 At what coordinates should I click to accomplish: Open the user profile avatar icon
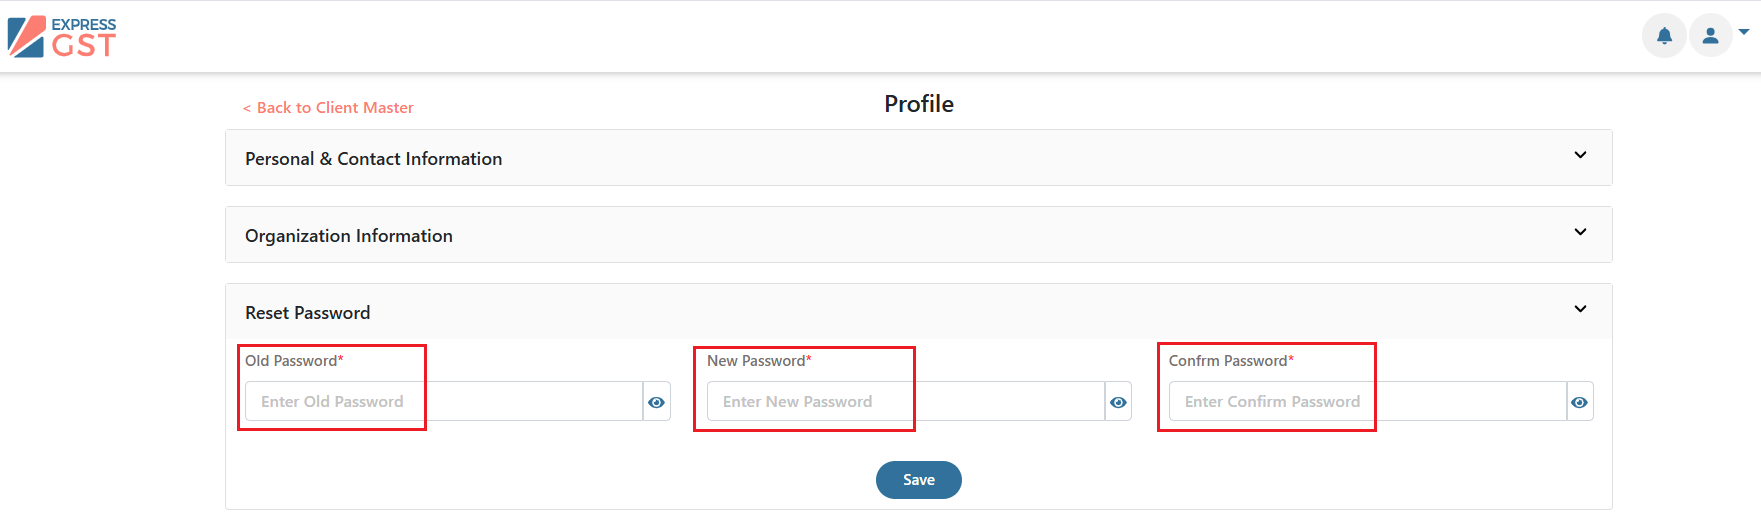1711,36
